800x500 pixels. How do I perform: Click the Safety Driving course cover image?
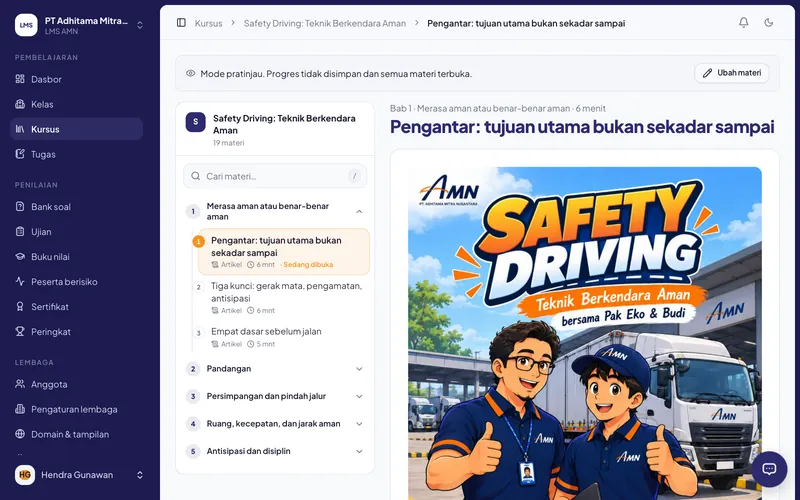tap(585, 333)
